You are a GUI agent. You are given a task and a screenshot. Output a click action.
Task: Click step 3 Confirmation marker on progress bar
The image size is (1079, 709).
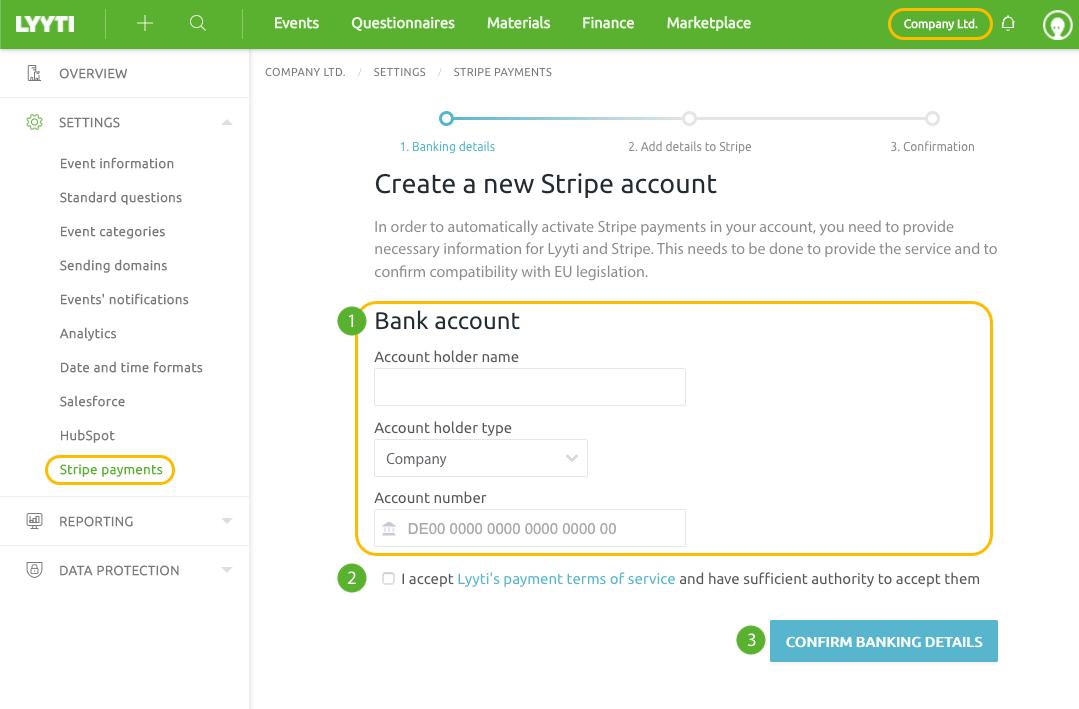[932, 118]
